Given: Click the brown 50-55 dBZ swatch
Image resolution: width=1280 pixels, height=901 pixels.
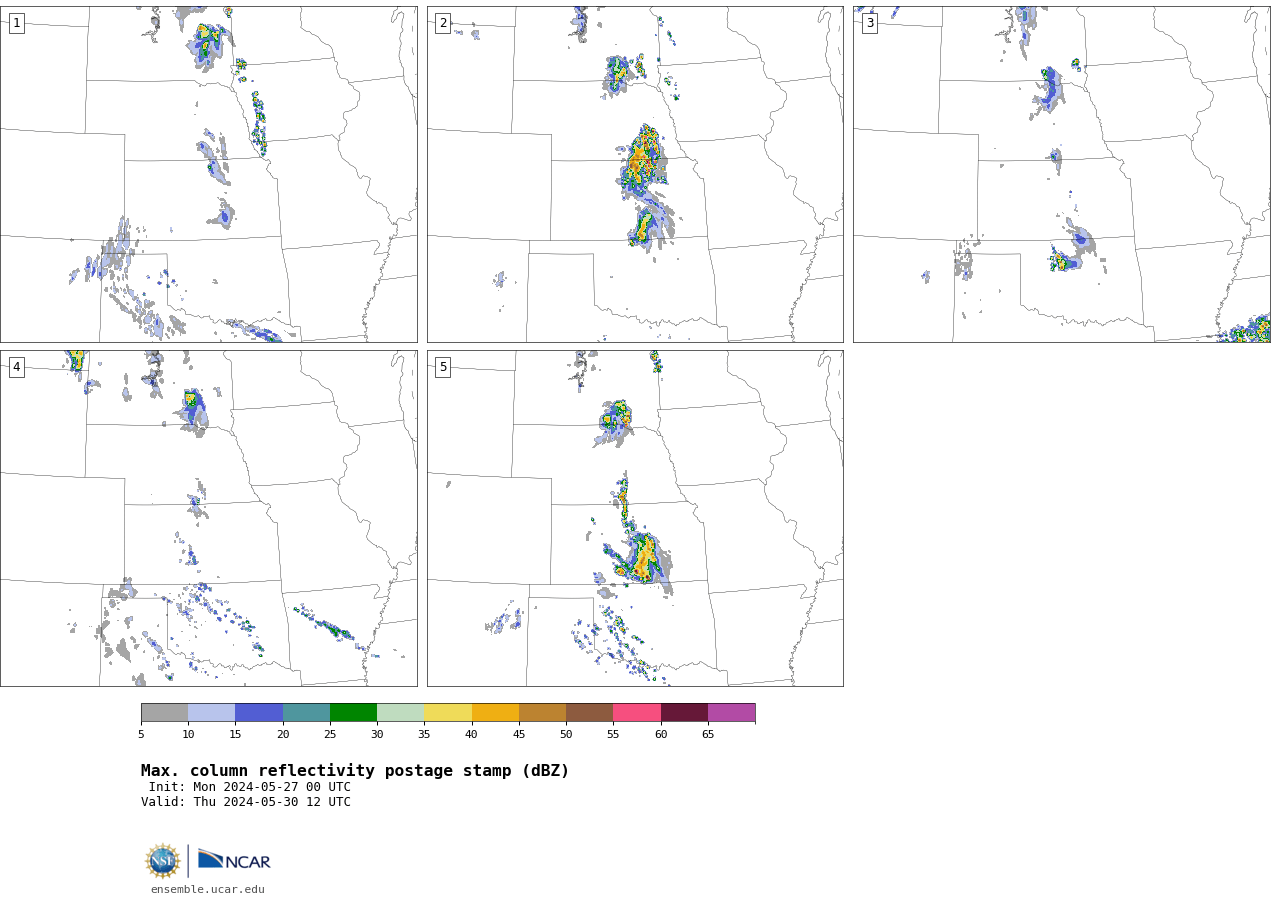Looking at the screenshot, I should coord(590,713).
